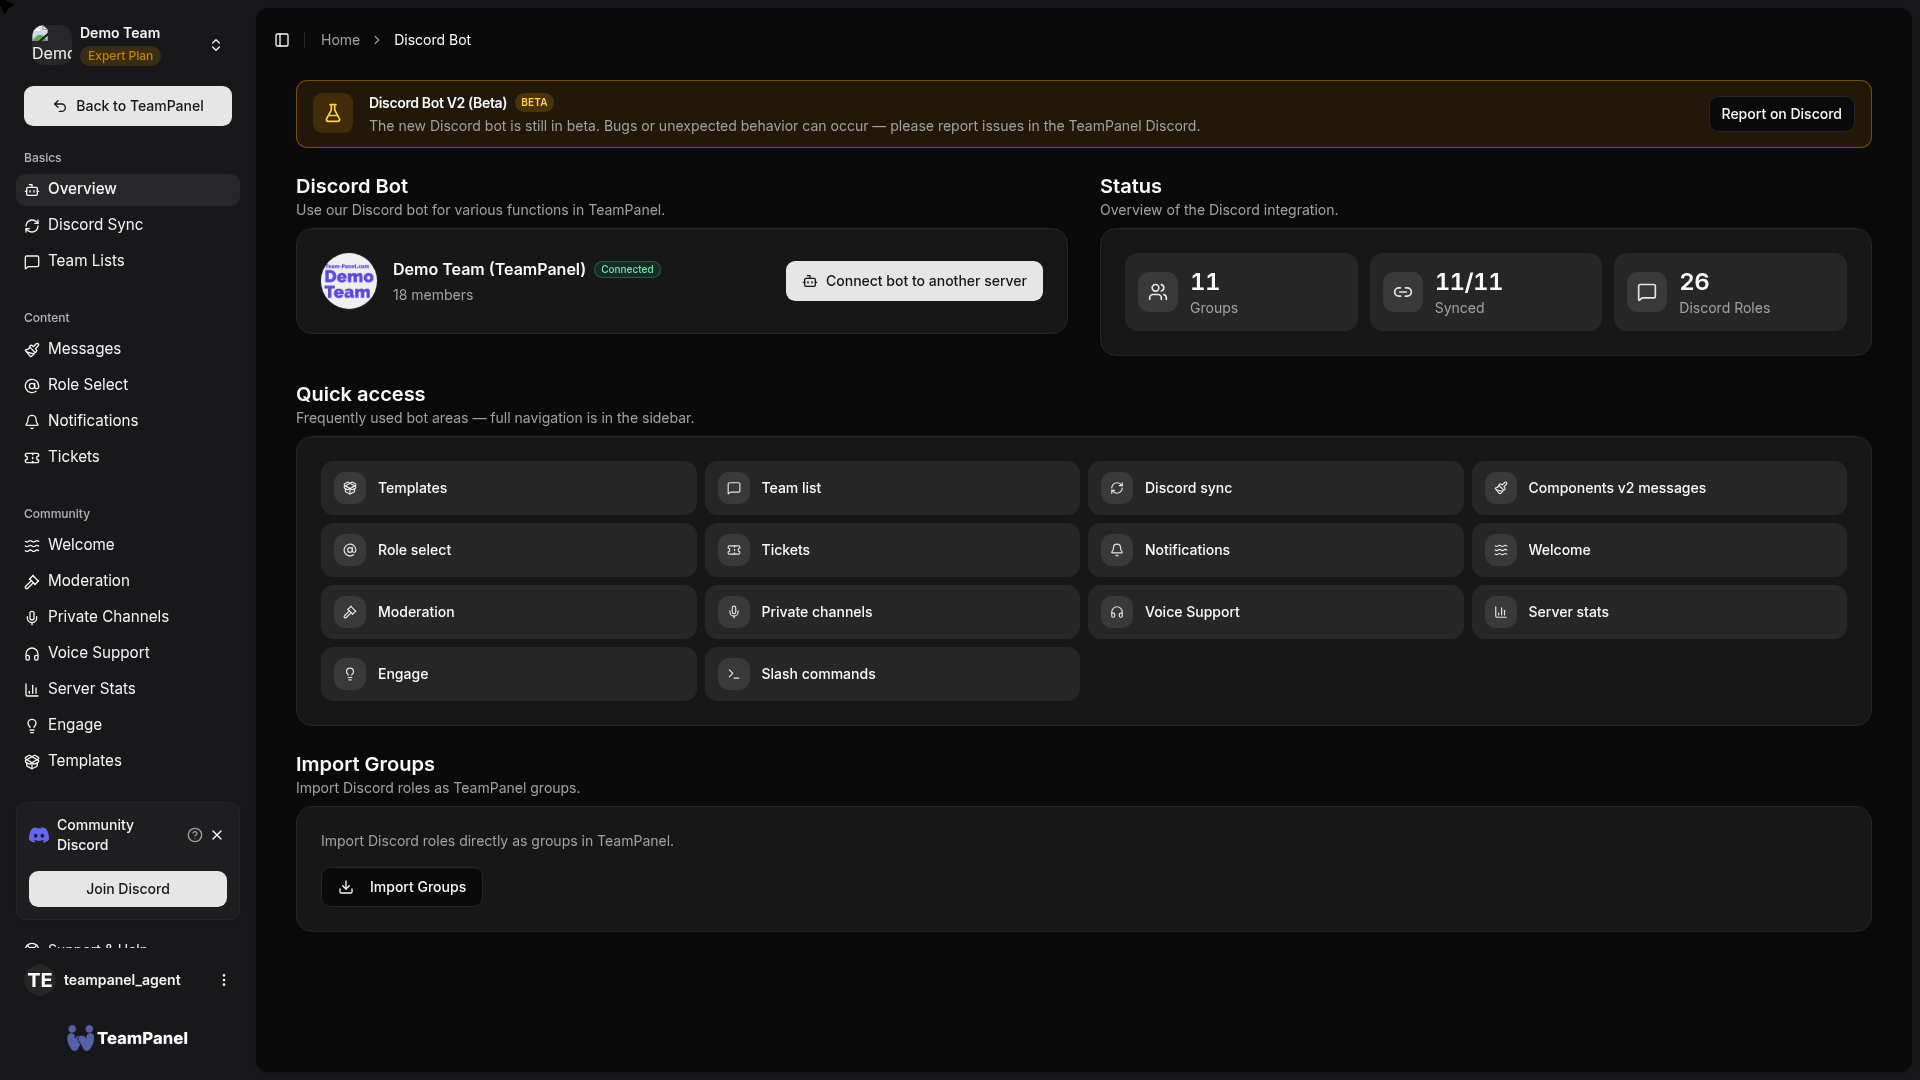Open Private Channels in the sidebar
The width and height of the screenshot is (1920, 1080).
click(128, 617)
